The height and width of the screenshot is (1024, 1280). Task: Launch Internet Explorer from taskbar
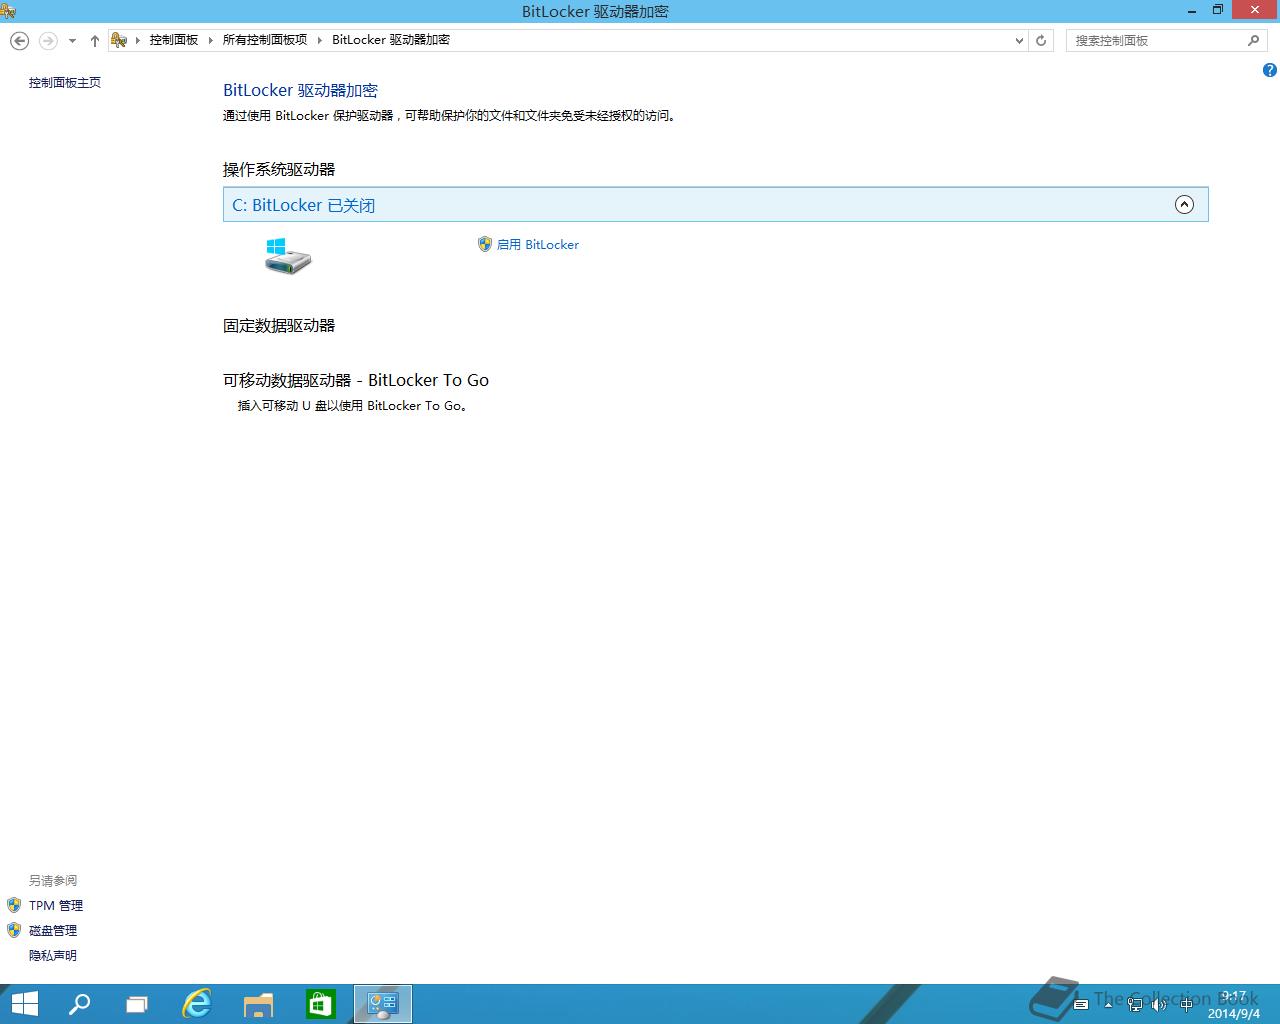coord(197,1004)
